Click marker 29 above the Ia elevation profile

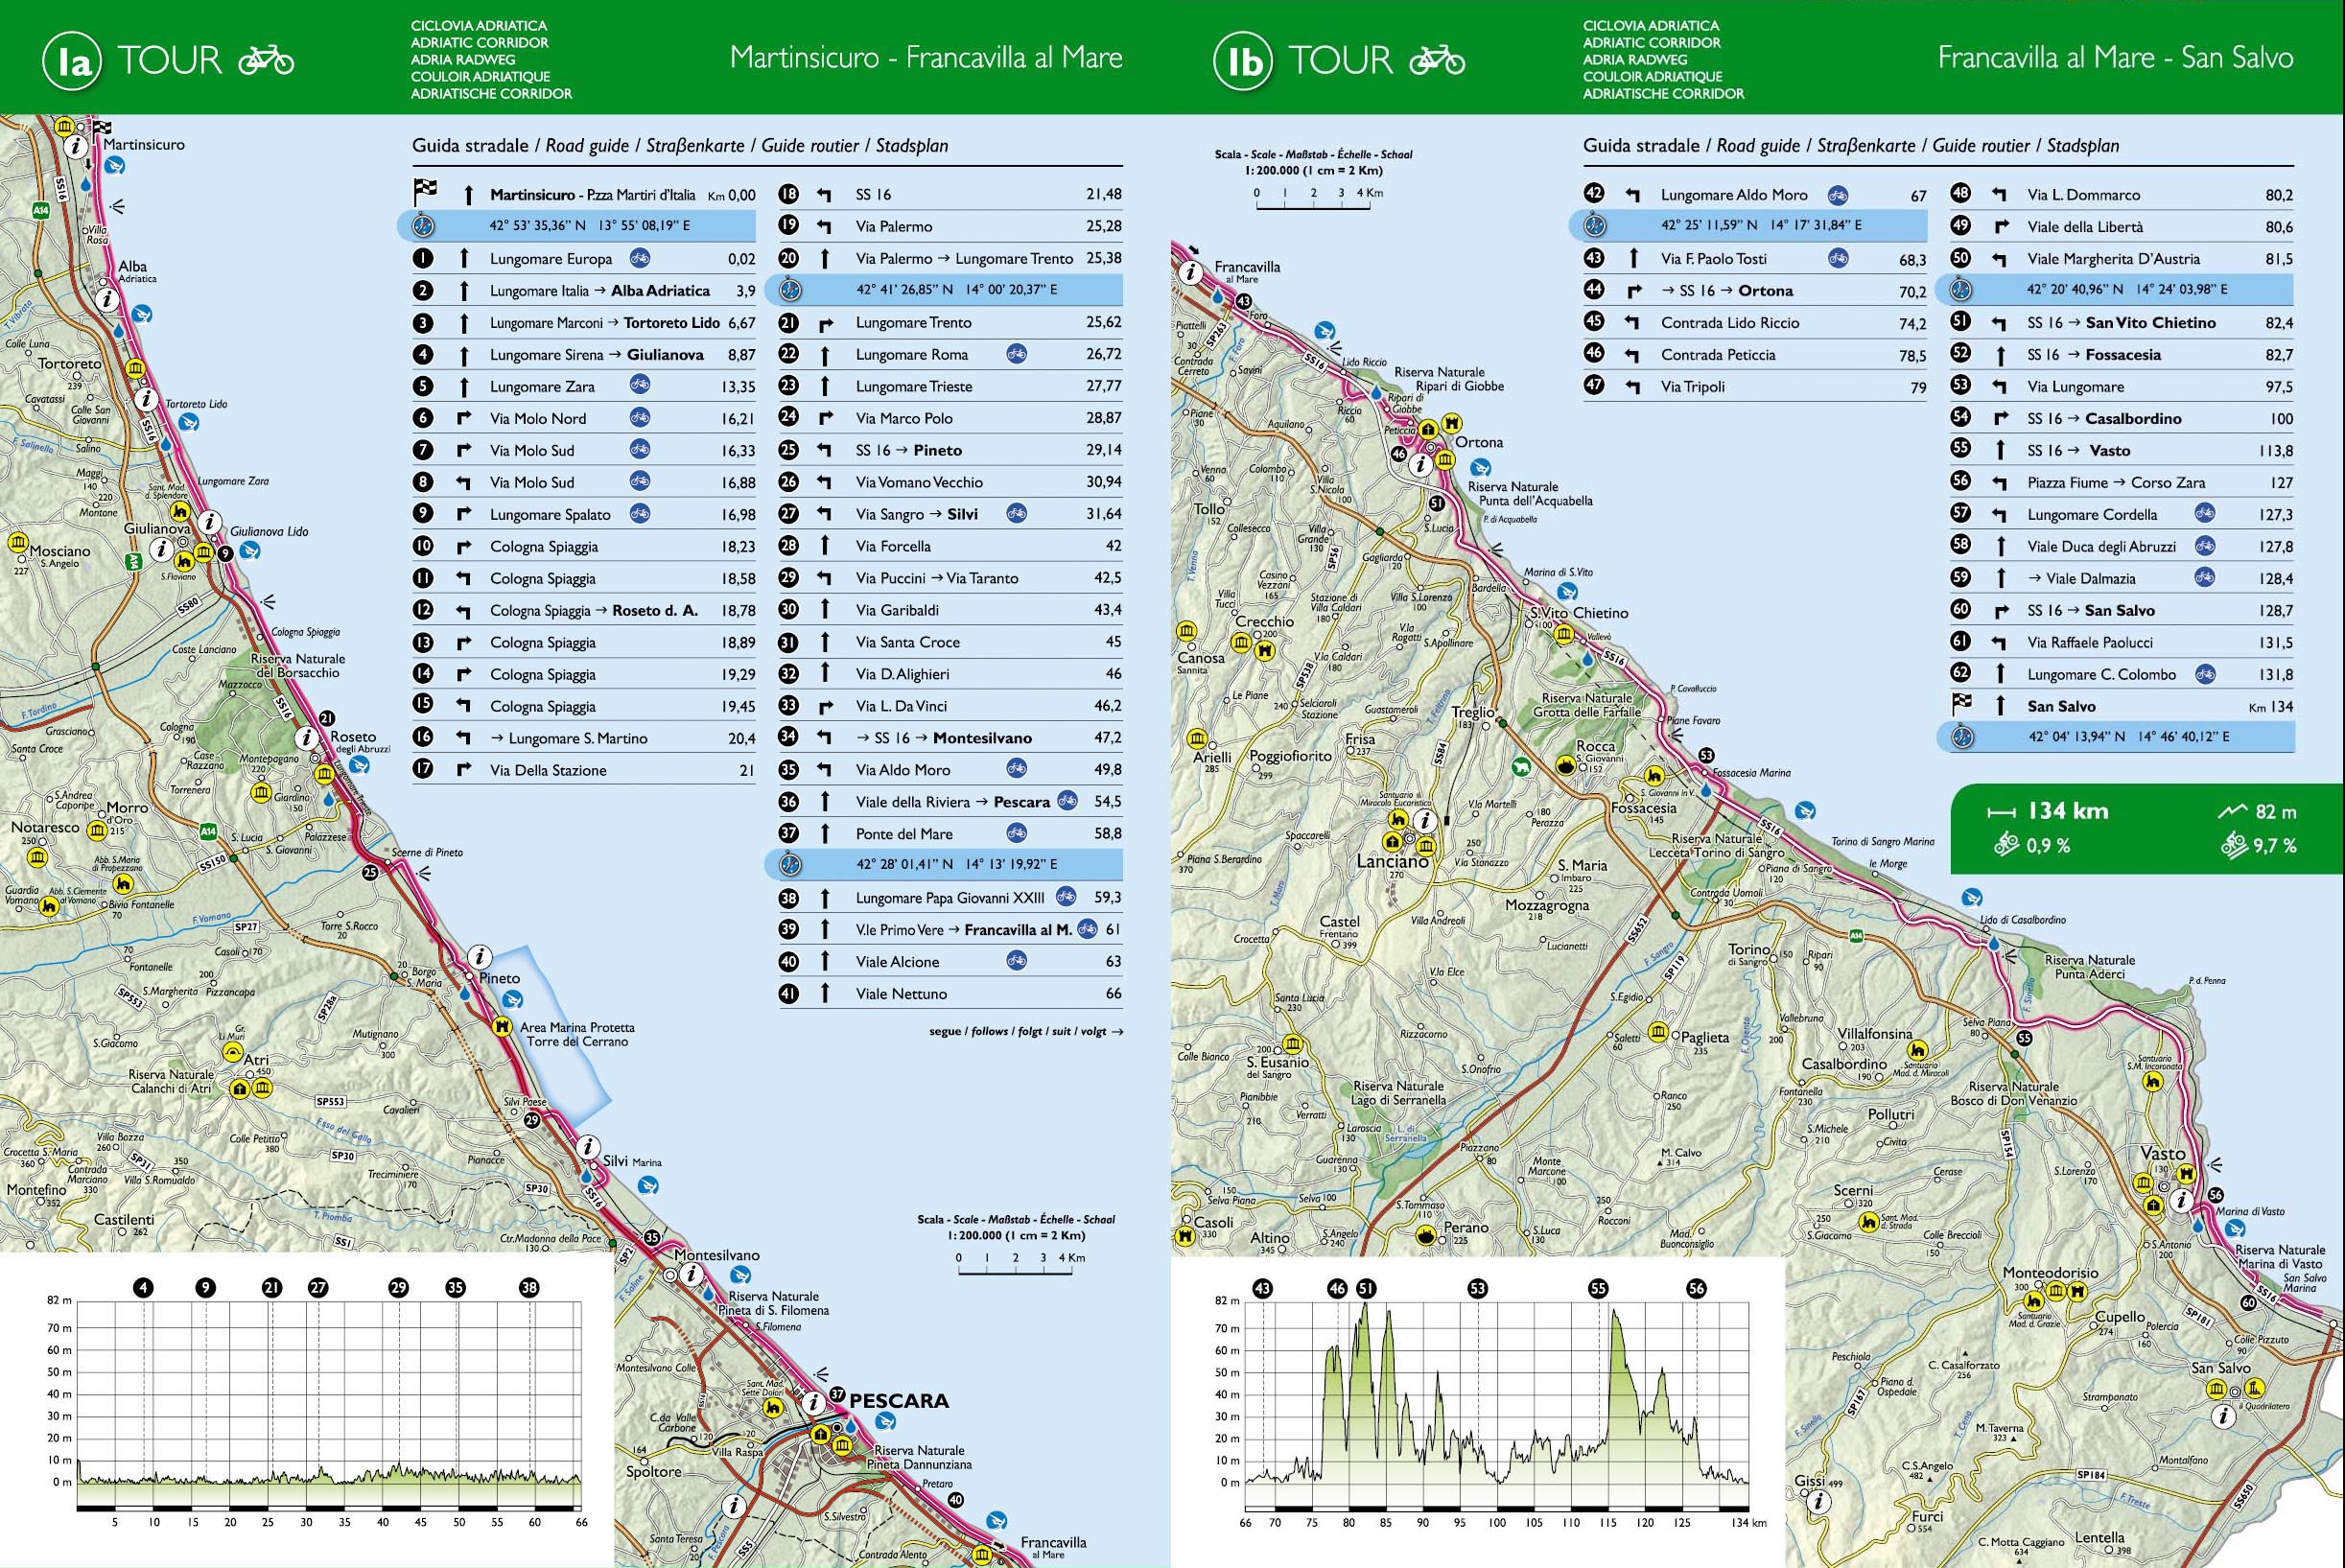(x=399, y=1287)
